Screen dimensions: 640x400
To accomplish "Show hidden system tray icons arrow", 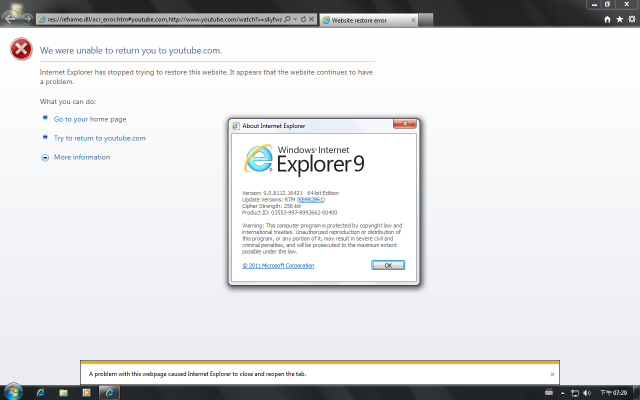I will [562, 393].
